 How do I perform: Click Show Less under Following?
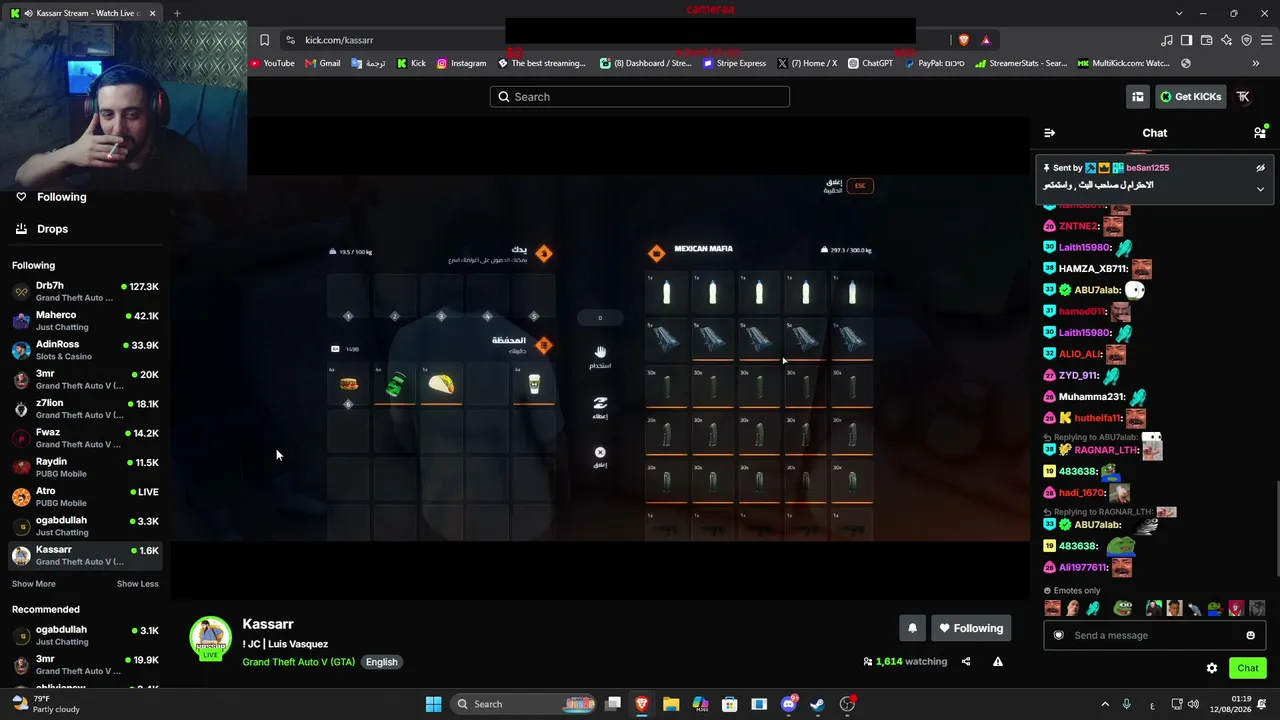[138, 584]
